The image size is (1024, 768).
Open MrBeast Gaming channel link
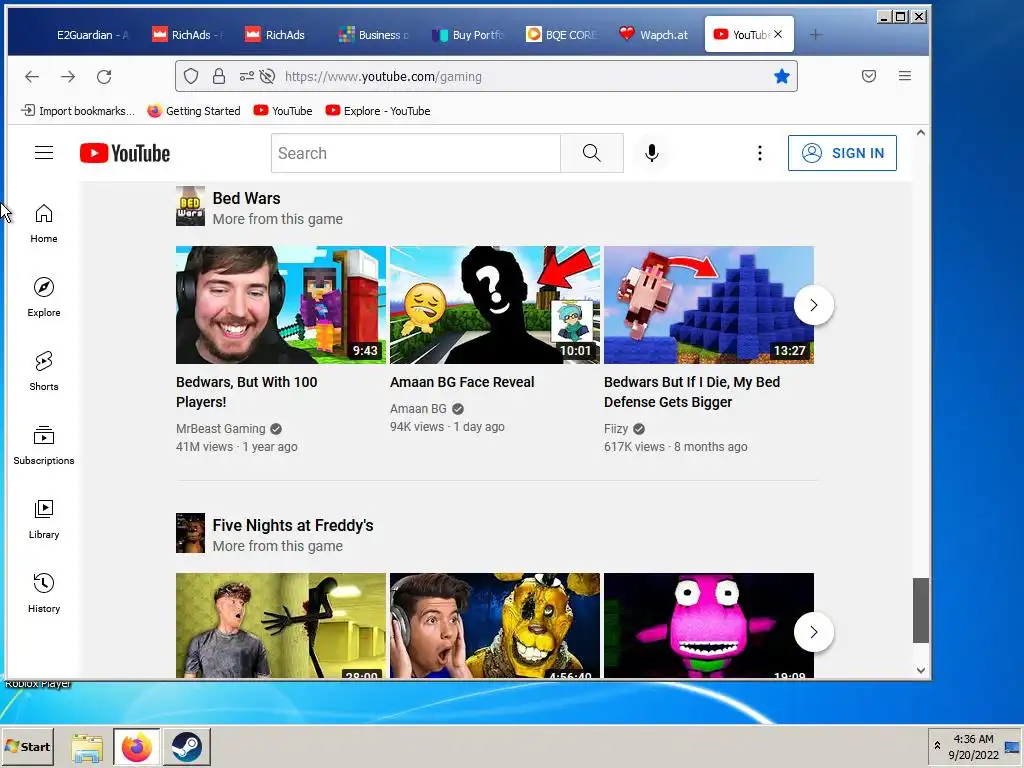[221, 429]
